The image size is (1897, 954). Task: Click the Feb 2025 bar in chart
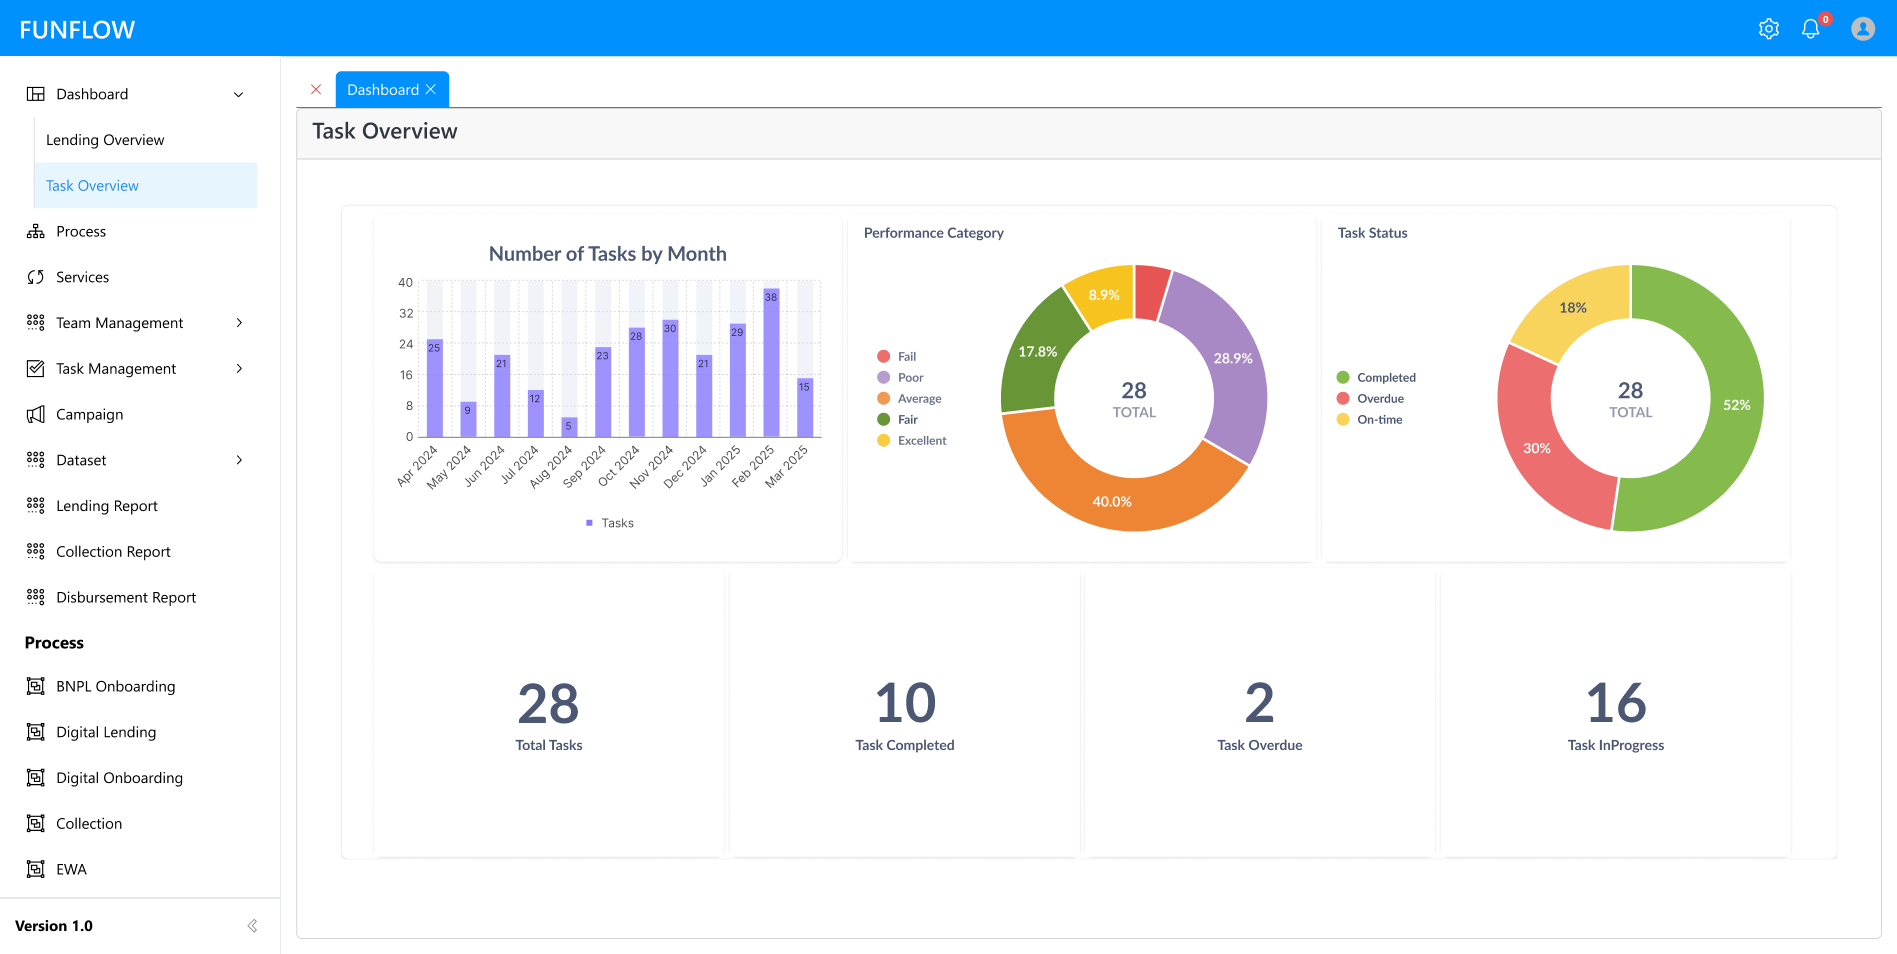click(x=771, y=365)
